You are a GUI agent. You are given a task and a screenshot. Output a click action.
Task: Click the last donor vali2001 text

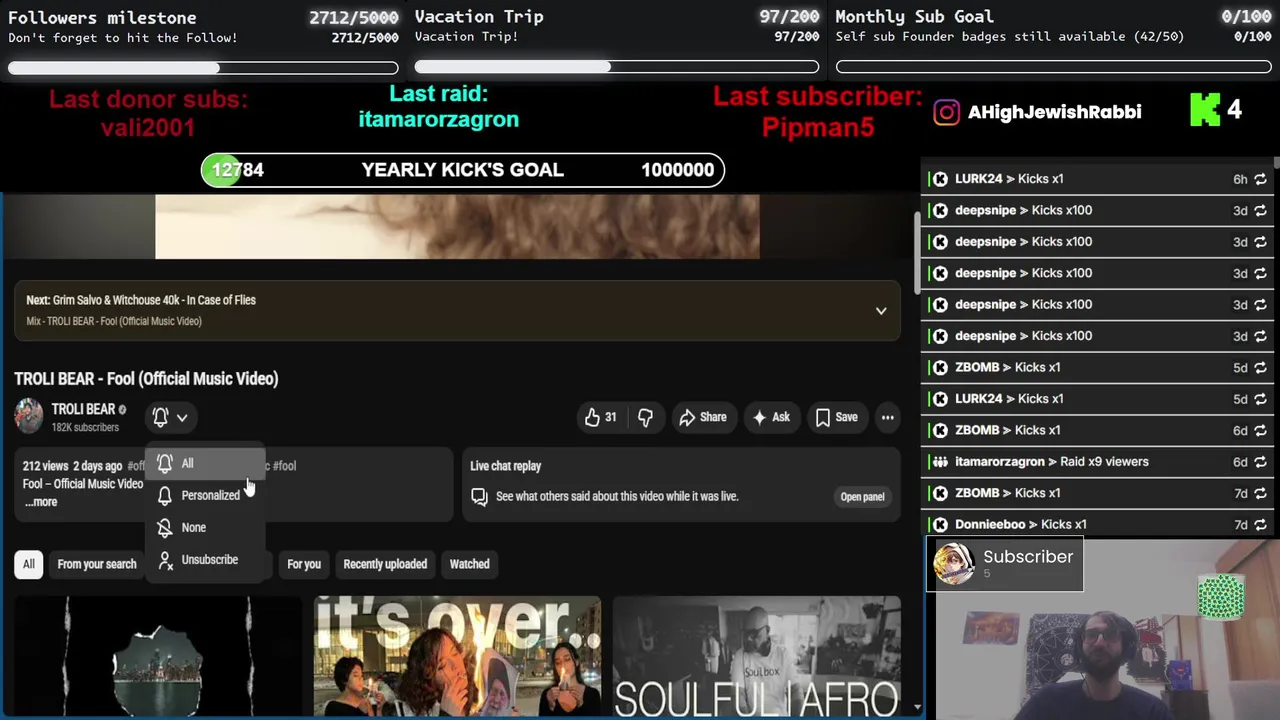point(148,128)
